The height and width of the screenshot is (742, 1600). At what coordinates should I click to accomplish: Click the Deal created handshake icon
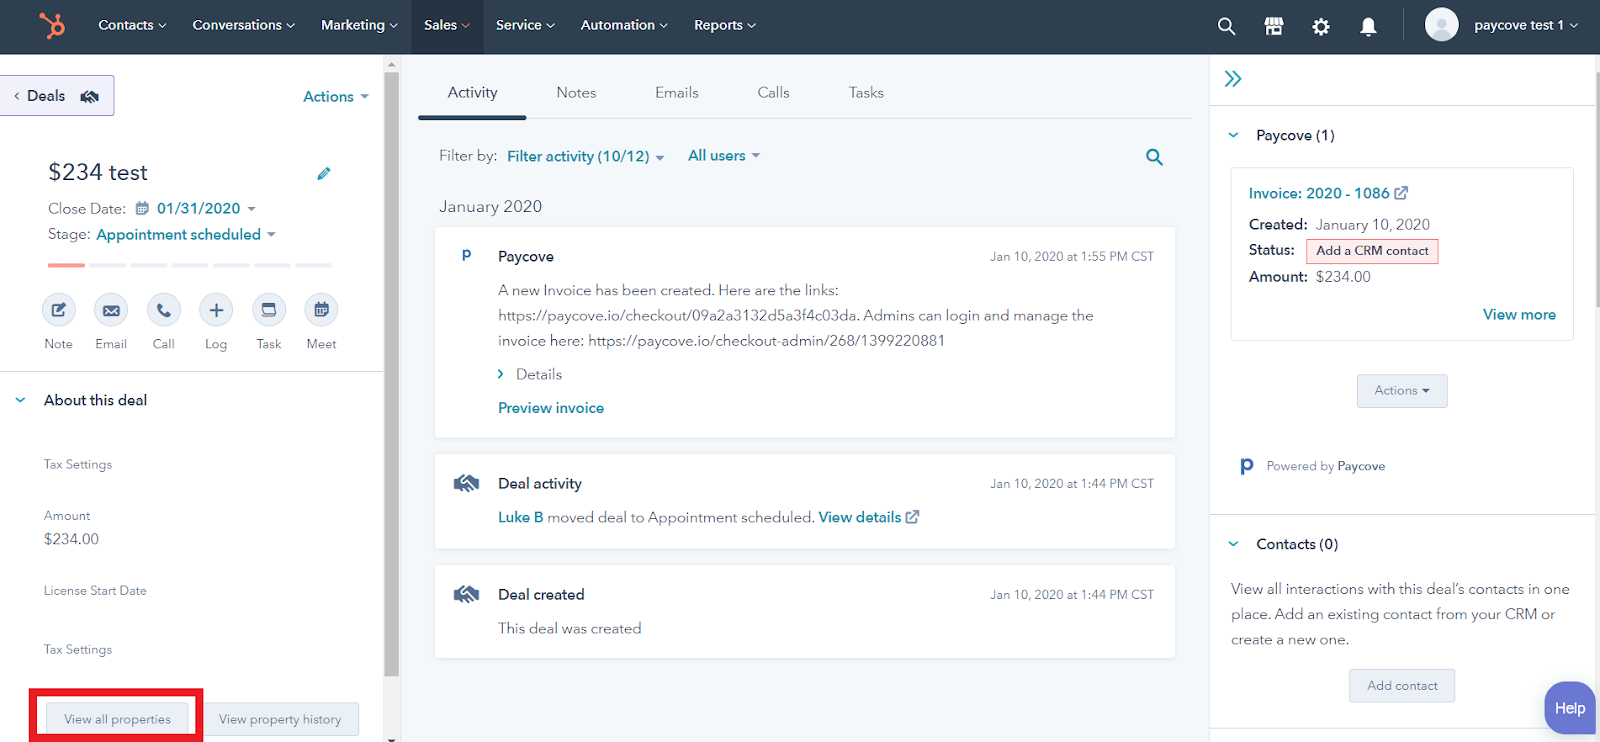click(466, 595)
